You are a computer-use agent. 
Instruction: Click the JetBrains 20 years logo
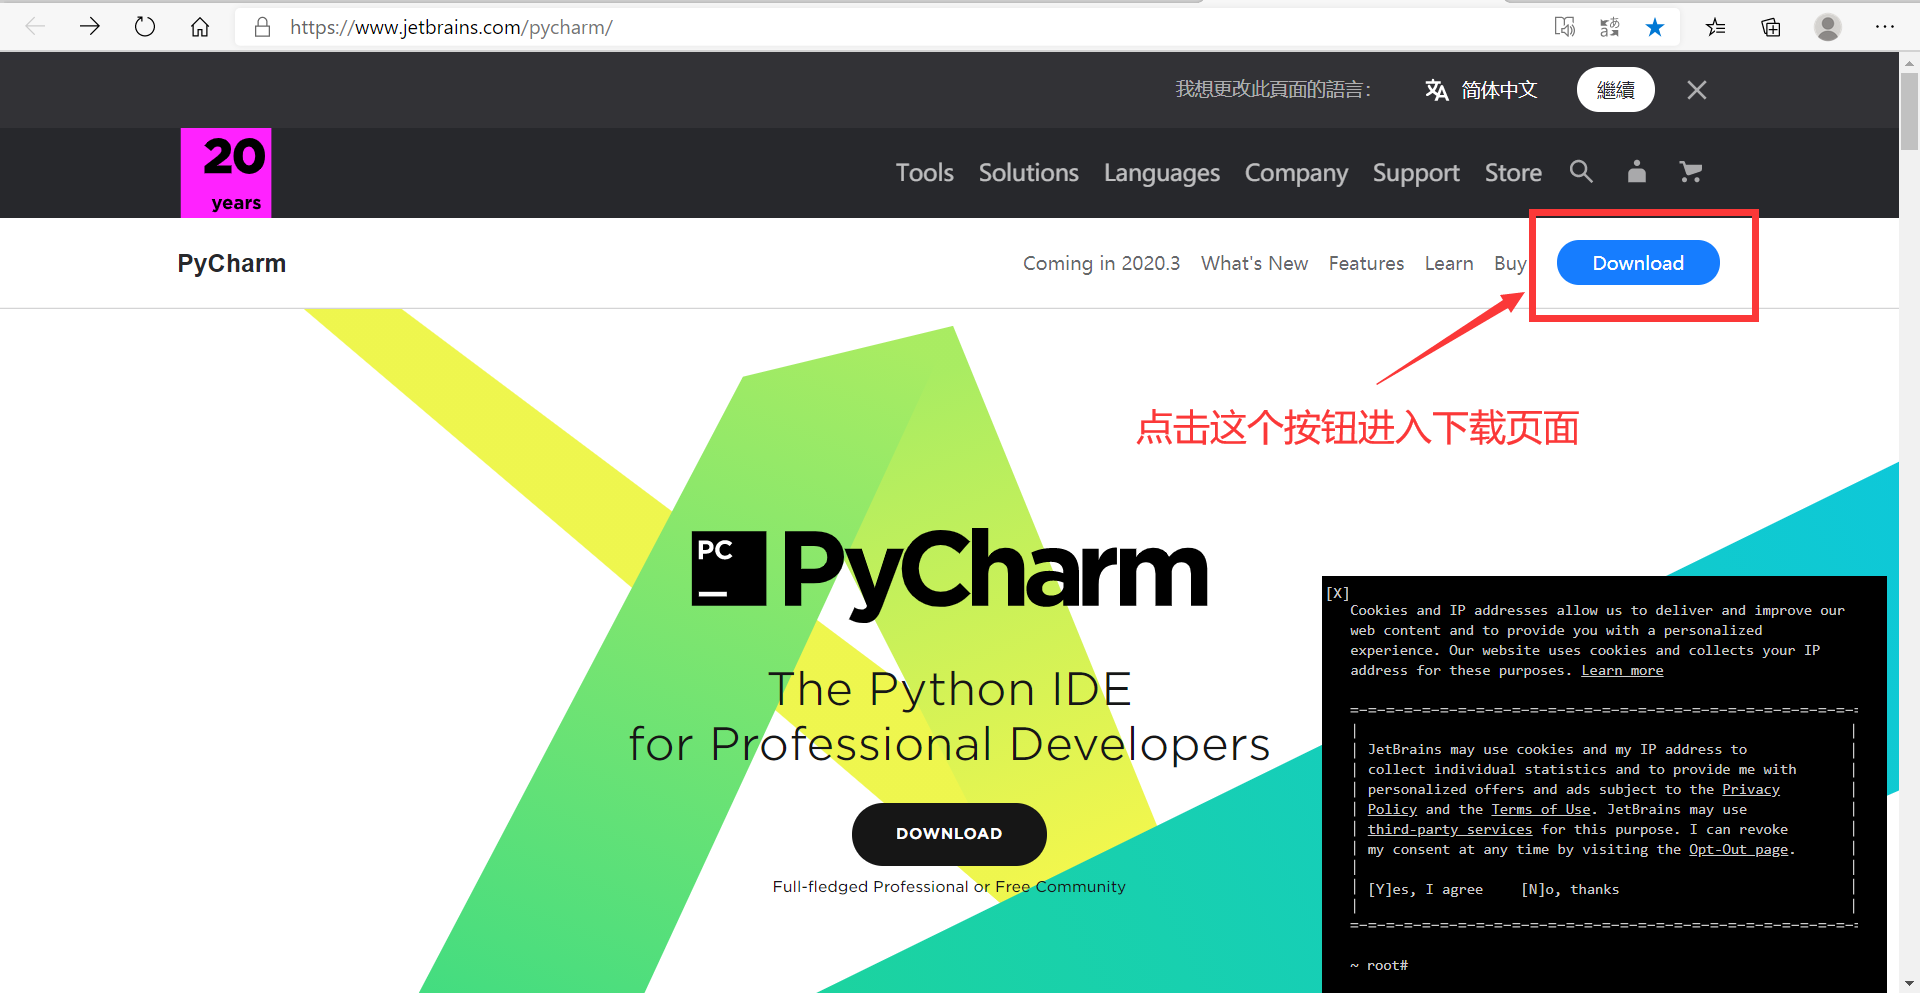click(226, 173)
